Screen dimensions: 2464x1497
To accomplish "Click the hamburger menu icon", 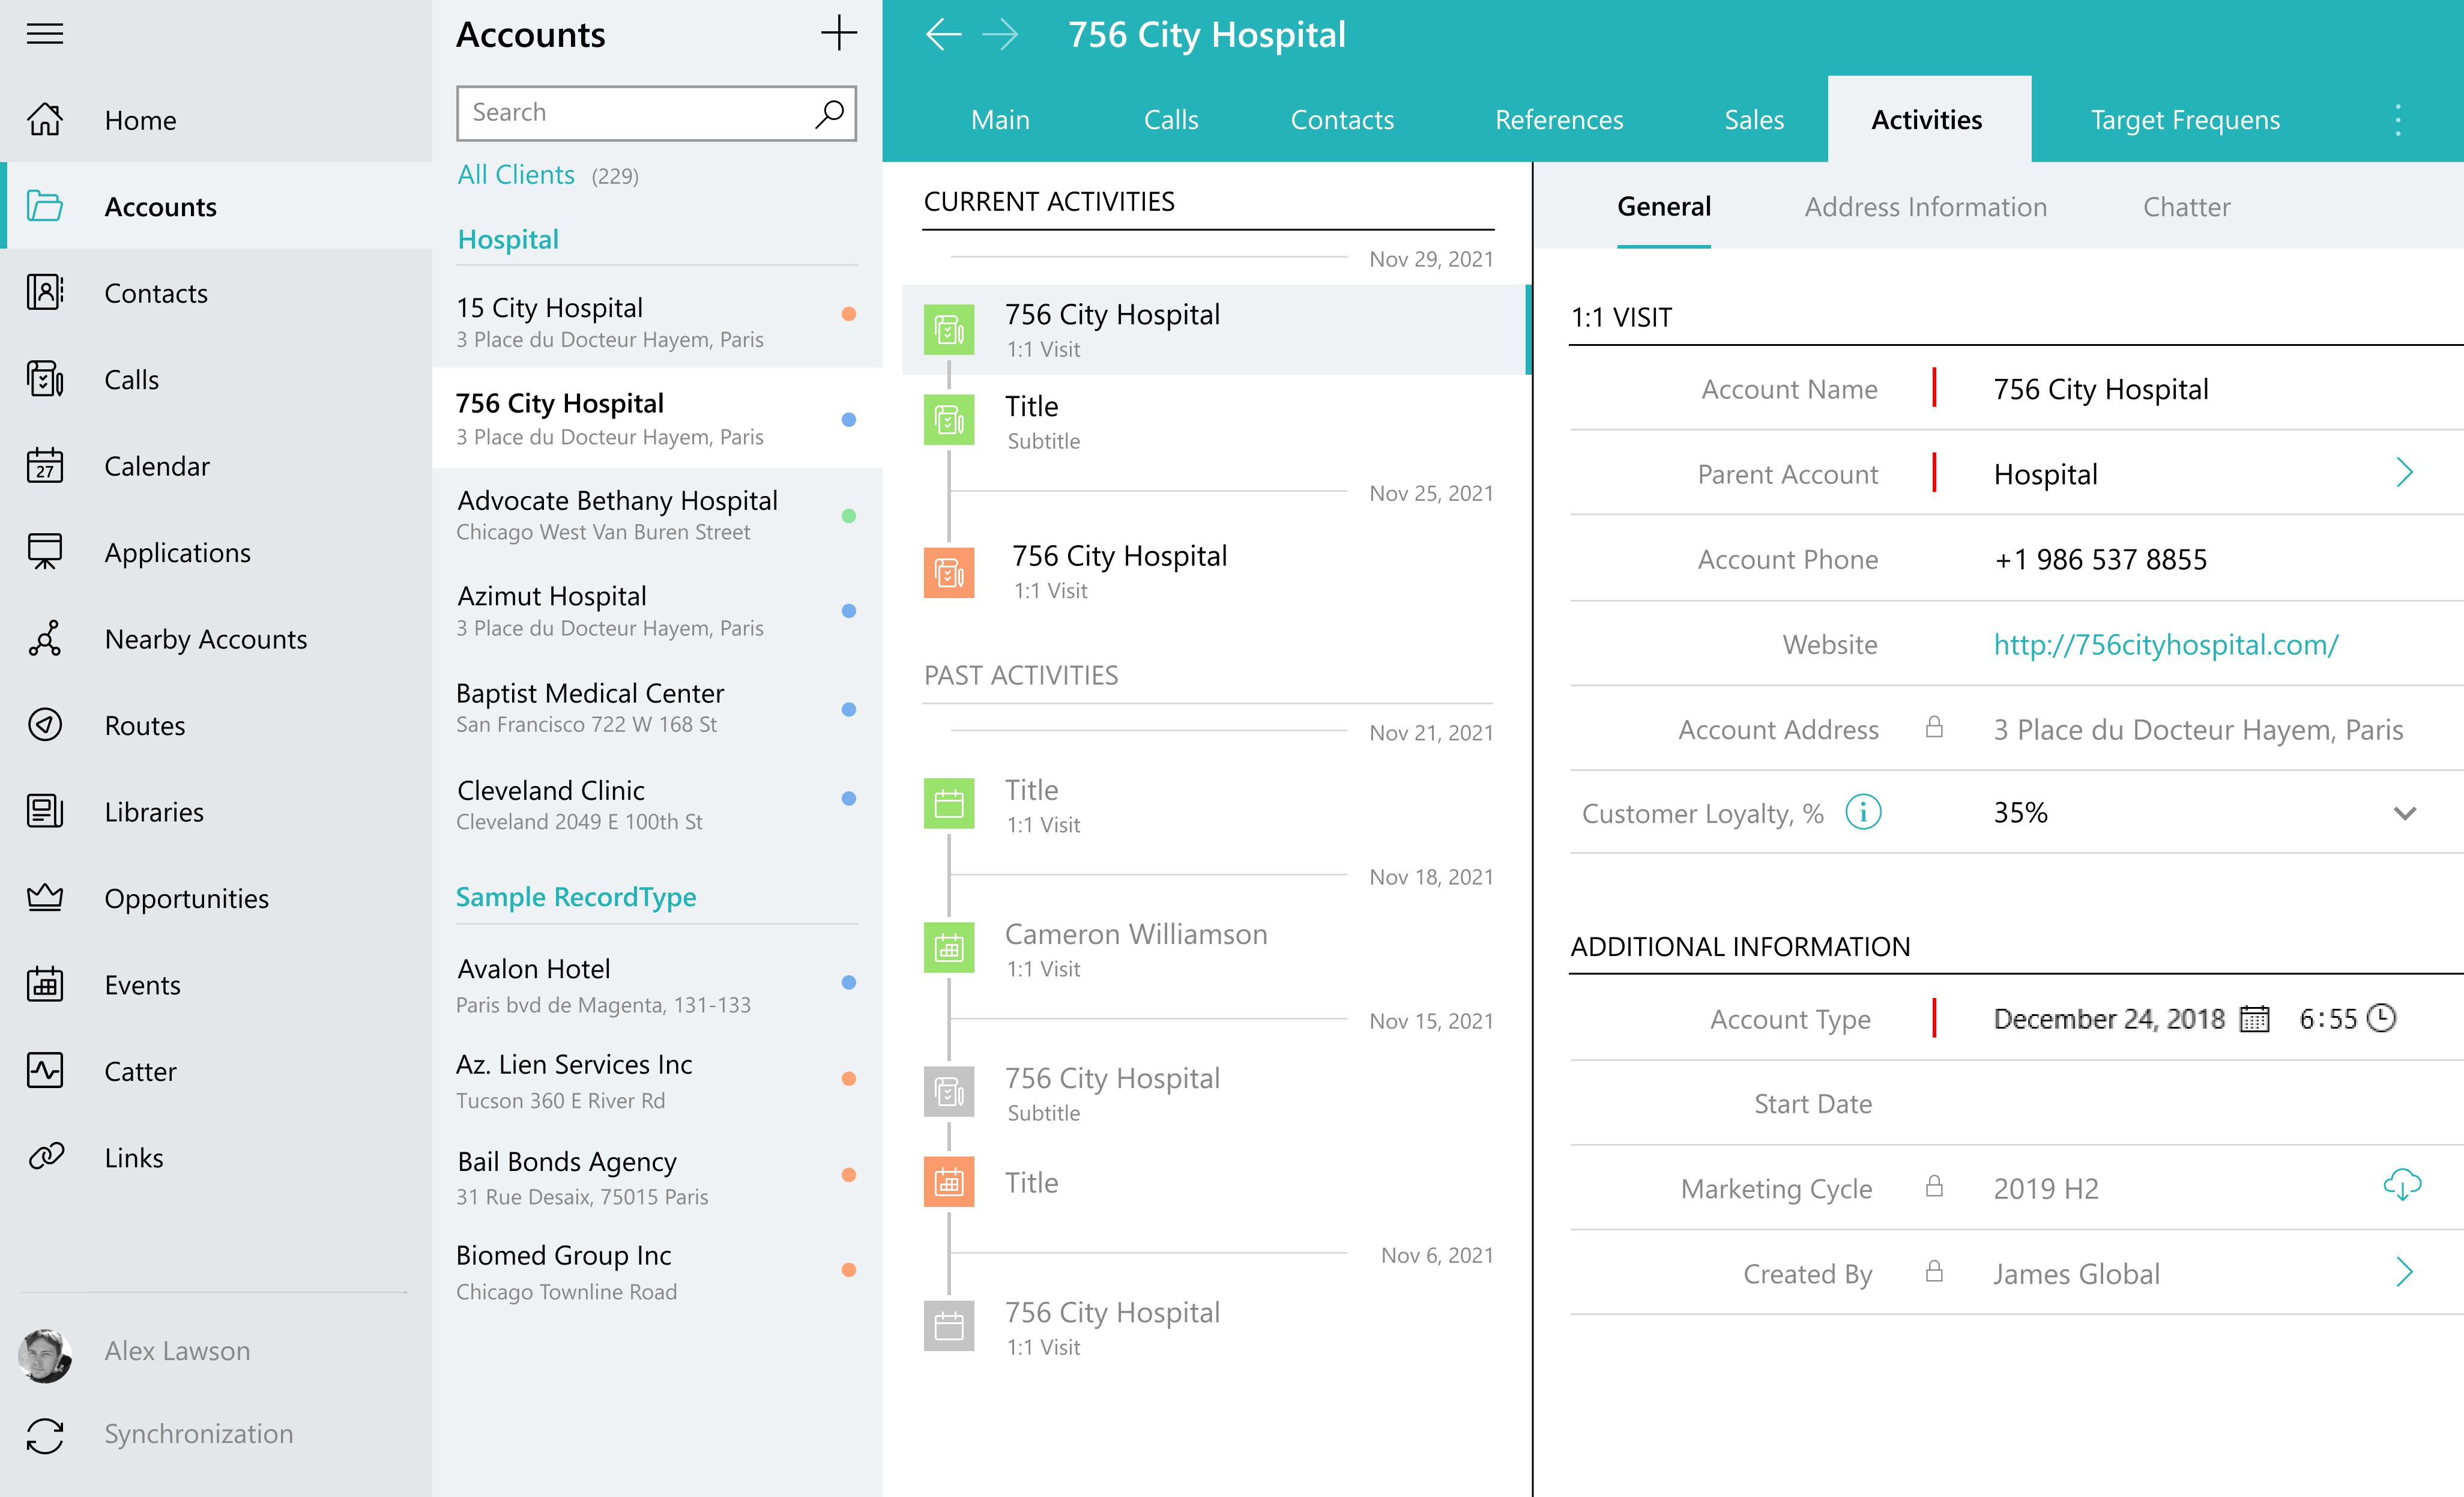I will pos(44,34).
